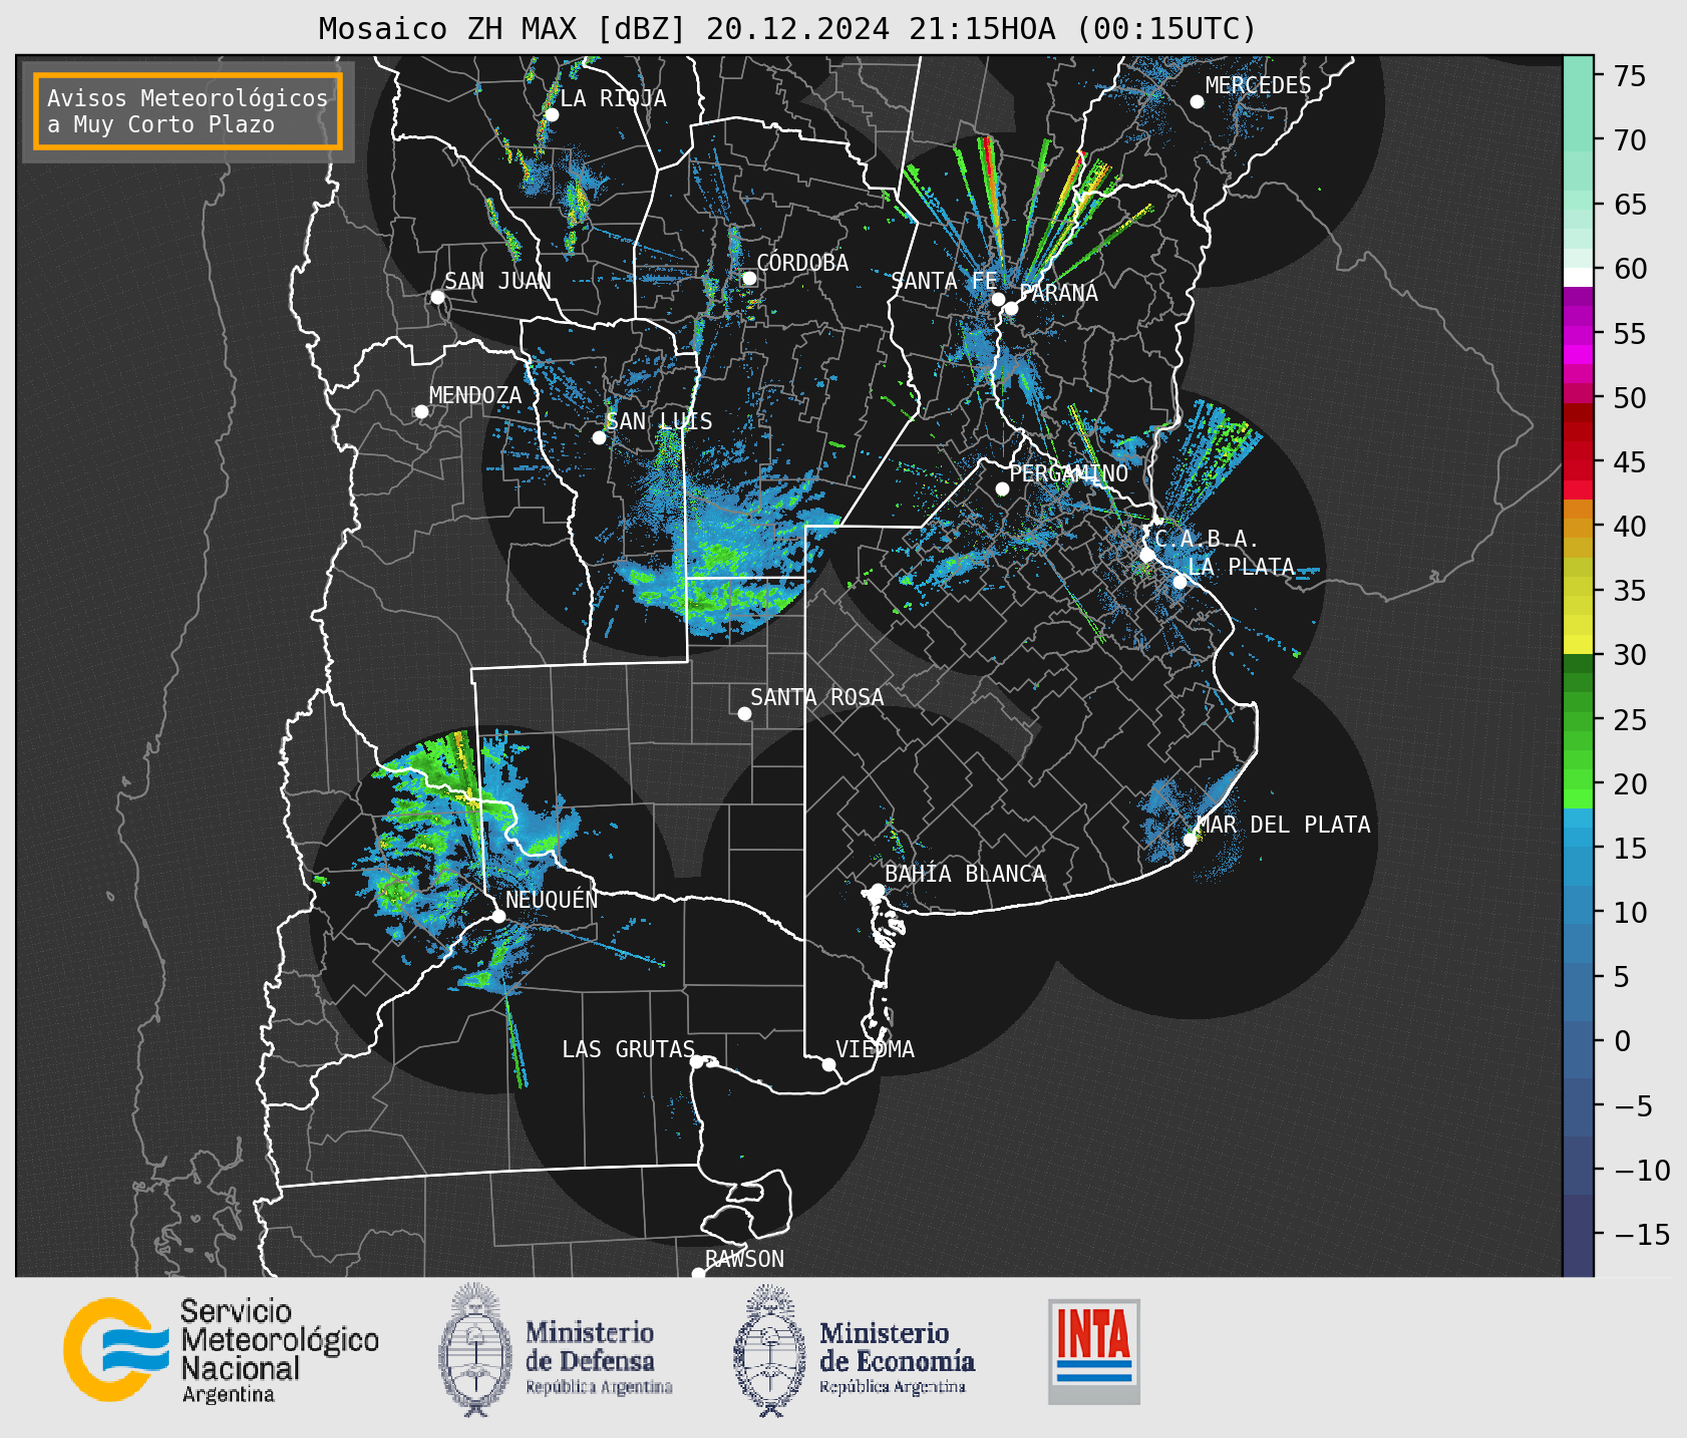
Task: Click the San Luis city marker
Action: 599,438
